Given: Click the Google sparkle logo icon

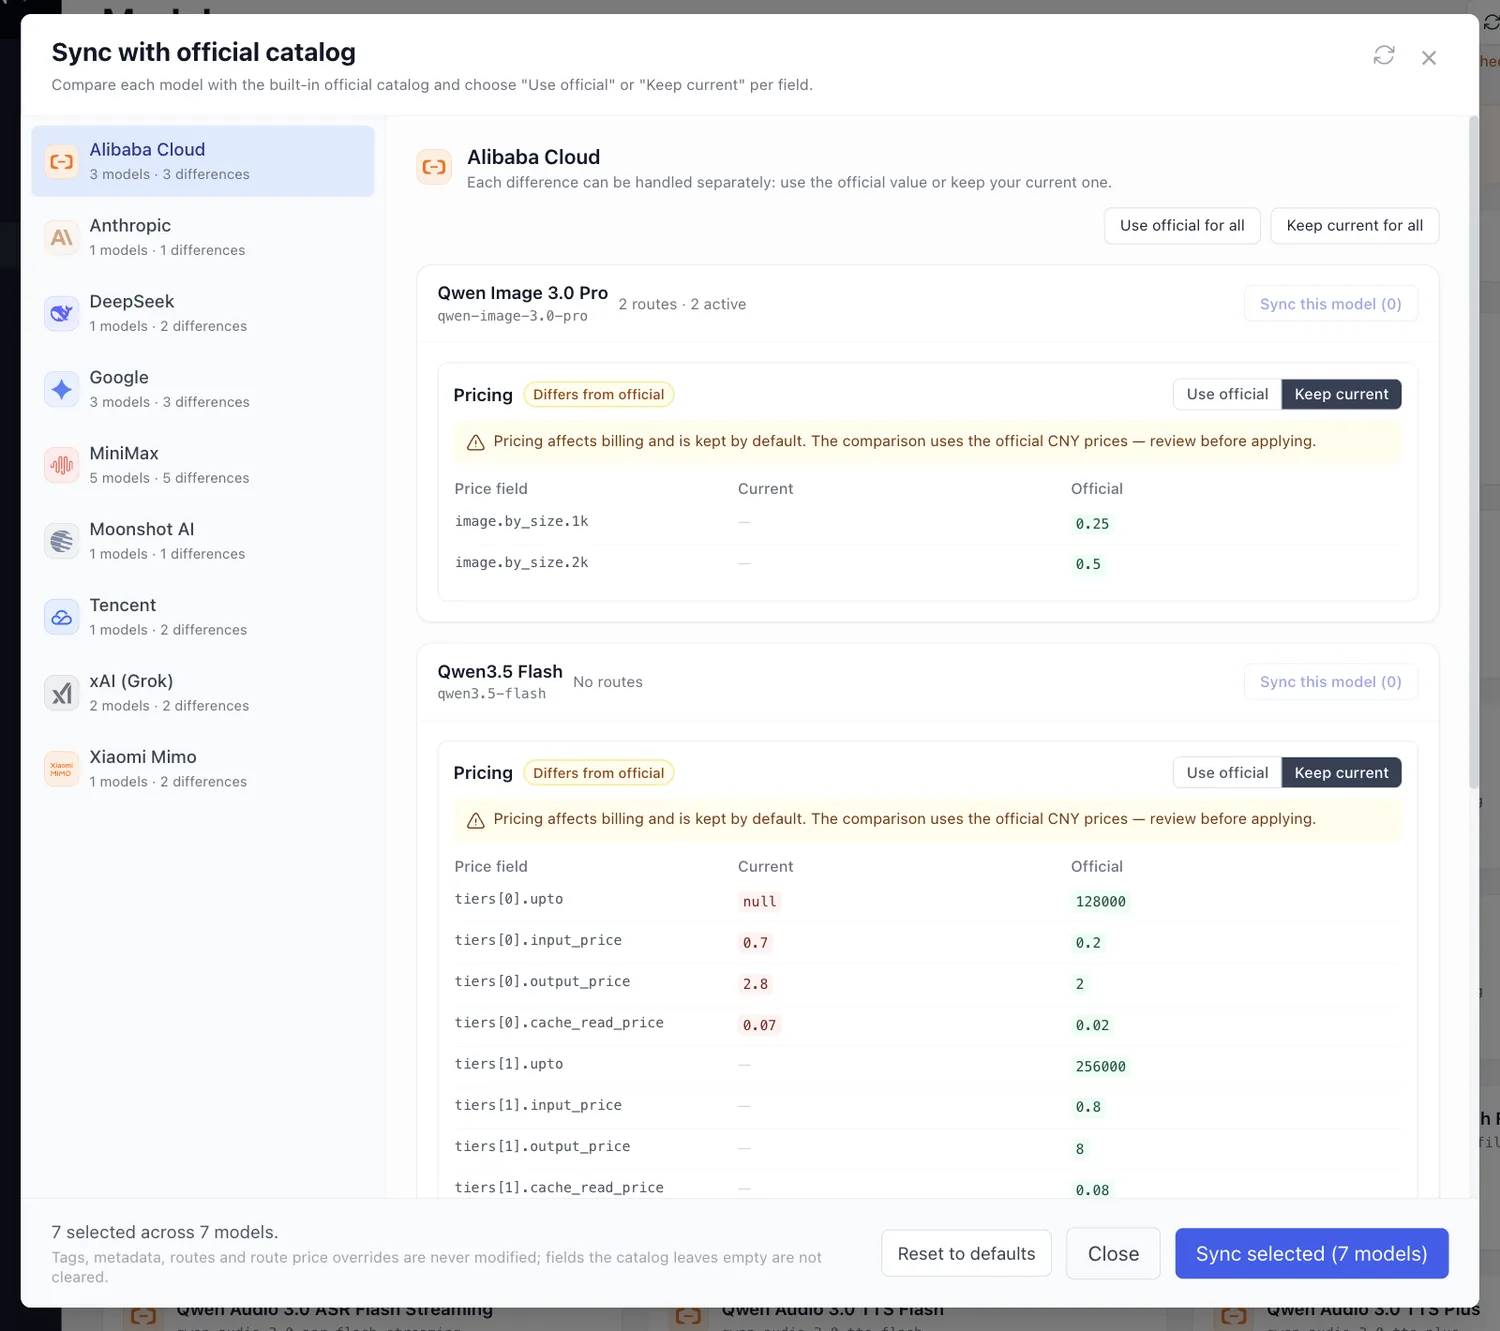Looking at the screenshot, I should (x=62, y=389).
